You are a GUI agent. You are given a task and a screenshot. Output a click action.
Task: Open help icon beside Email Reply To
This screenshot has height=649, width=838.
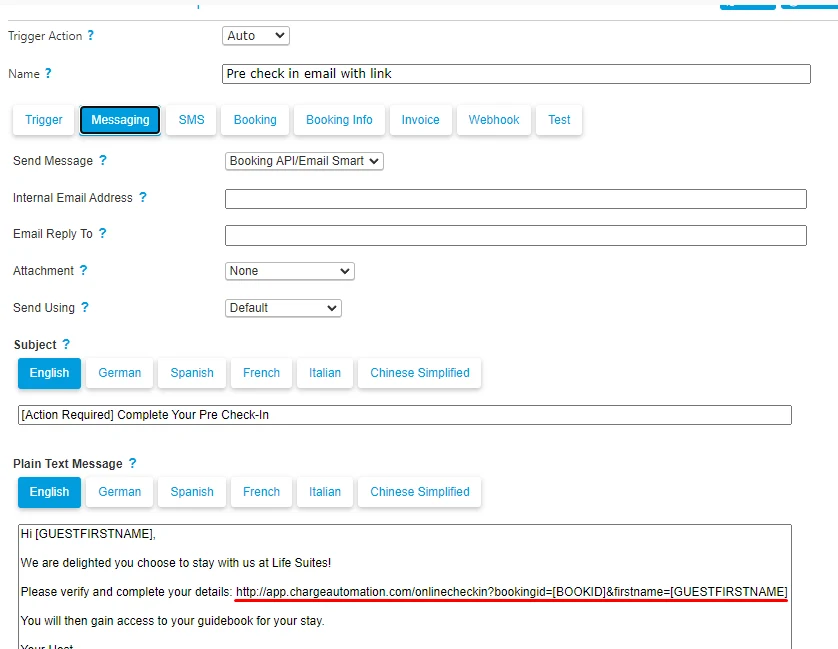pos(103,233)
